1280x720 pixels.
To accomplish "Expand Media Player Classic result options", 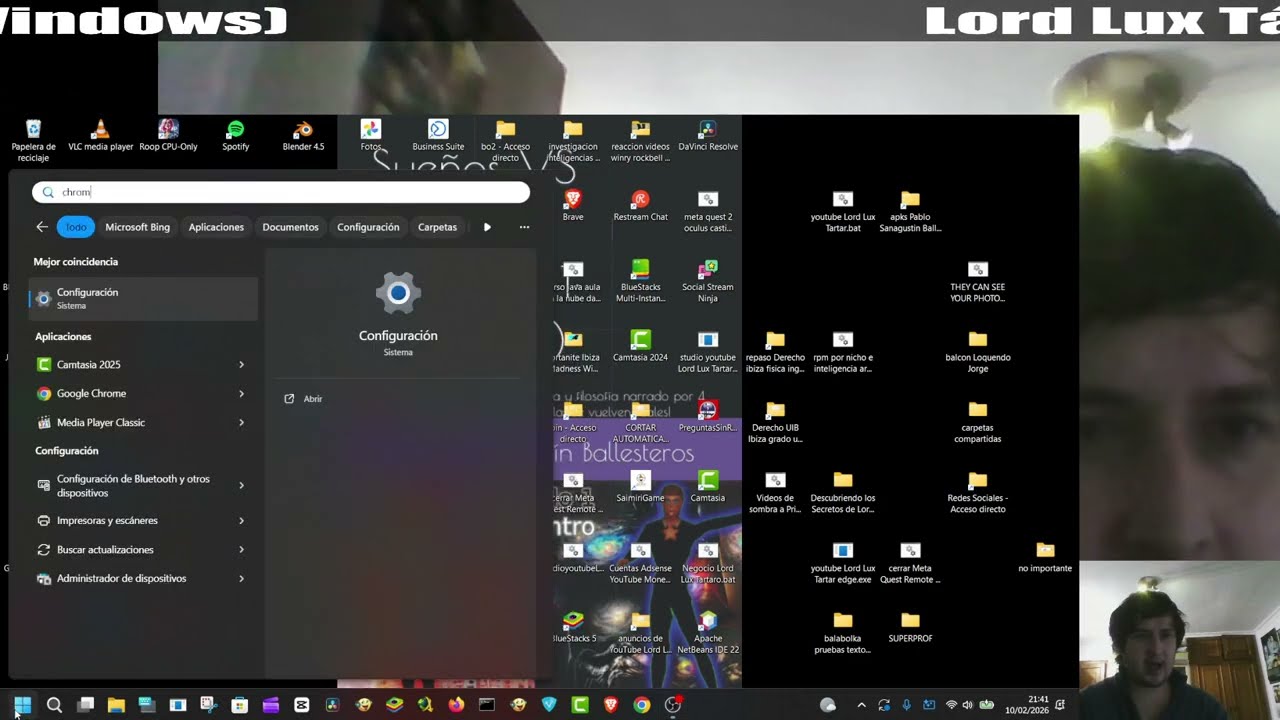I will point(241,423).
